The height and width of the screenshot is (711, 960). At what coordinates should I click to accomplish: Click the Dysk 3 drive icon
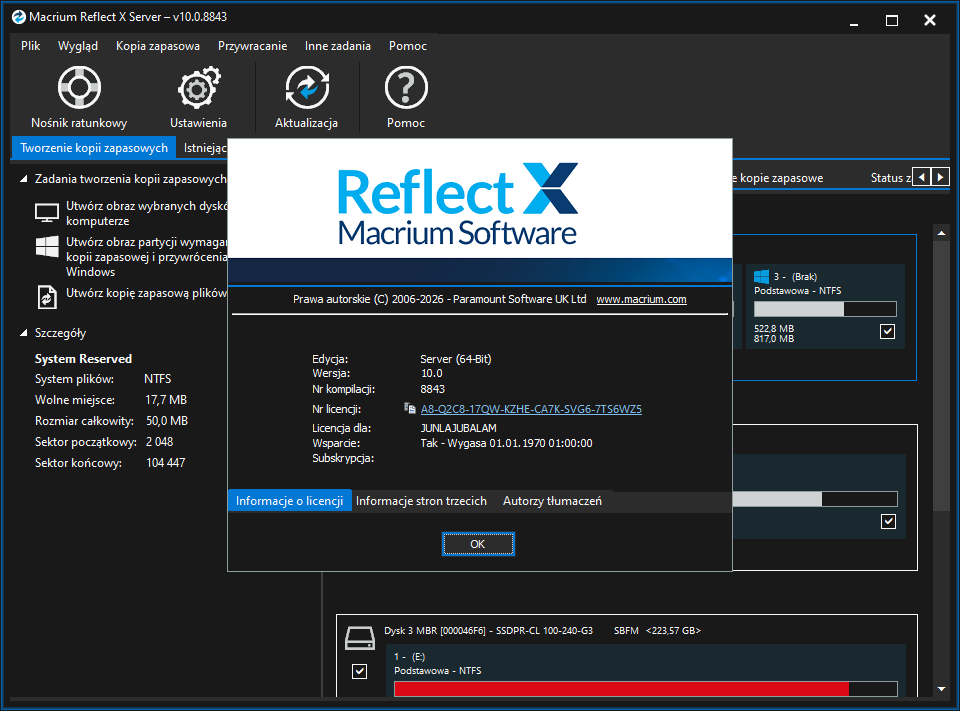[x=359, y=638]
